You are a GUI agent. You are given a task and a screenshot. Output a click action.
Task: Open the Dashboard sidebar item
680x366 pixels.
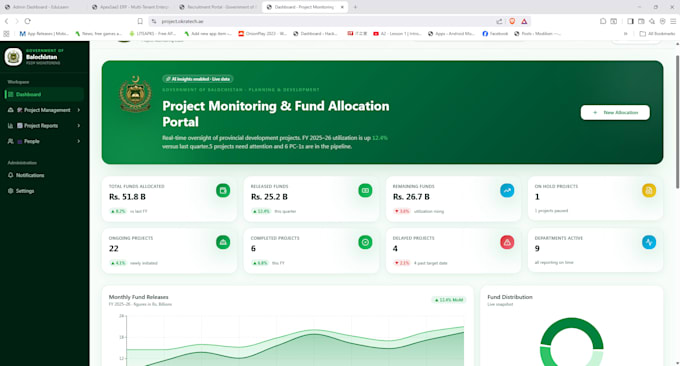pos(44,94)
